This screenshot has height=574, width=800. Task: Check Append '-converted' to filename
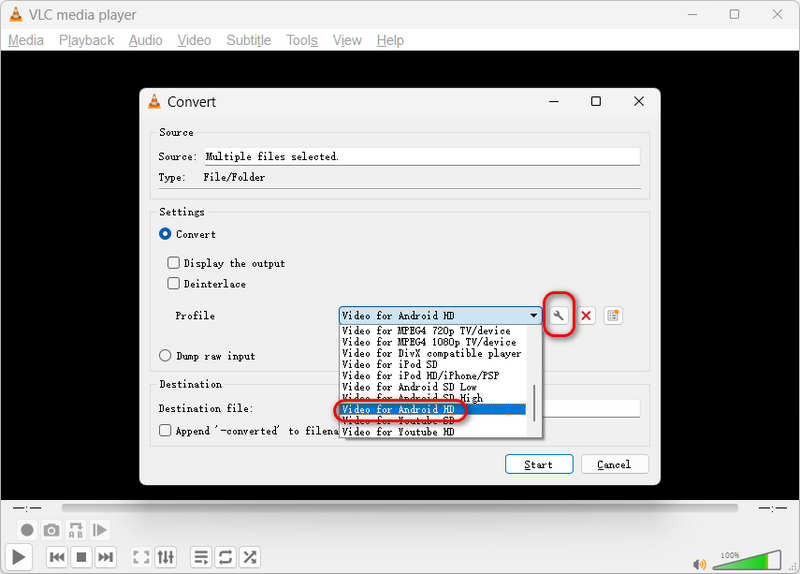pyautogui.click(x=165, y=430)
